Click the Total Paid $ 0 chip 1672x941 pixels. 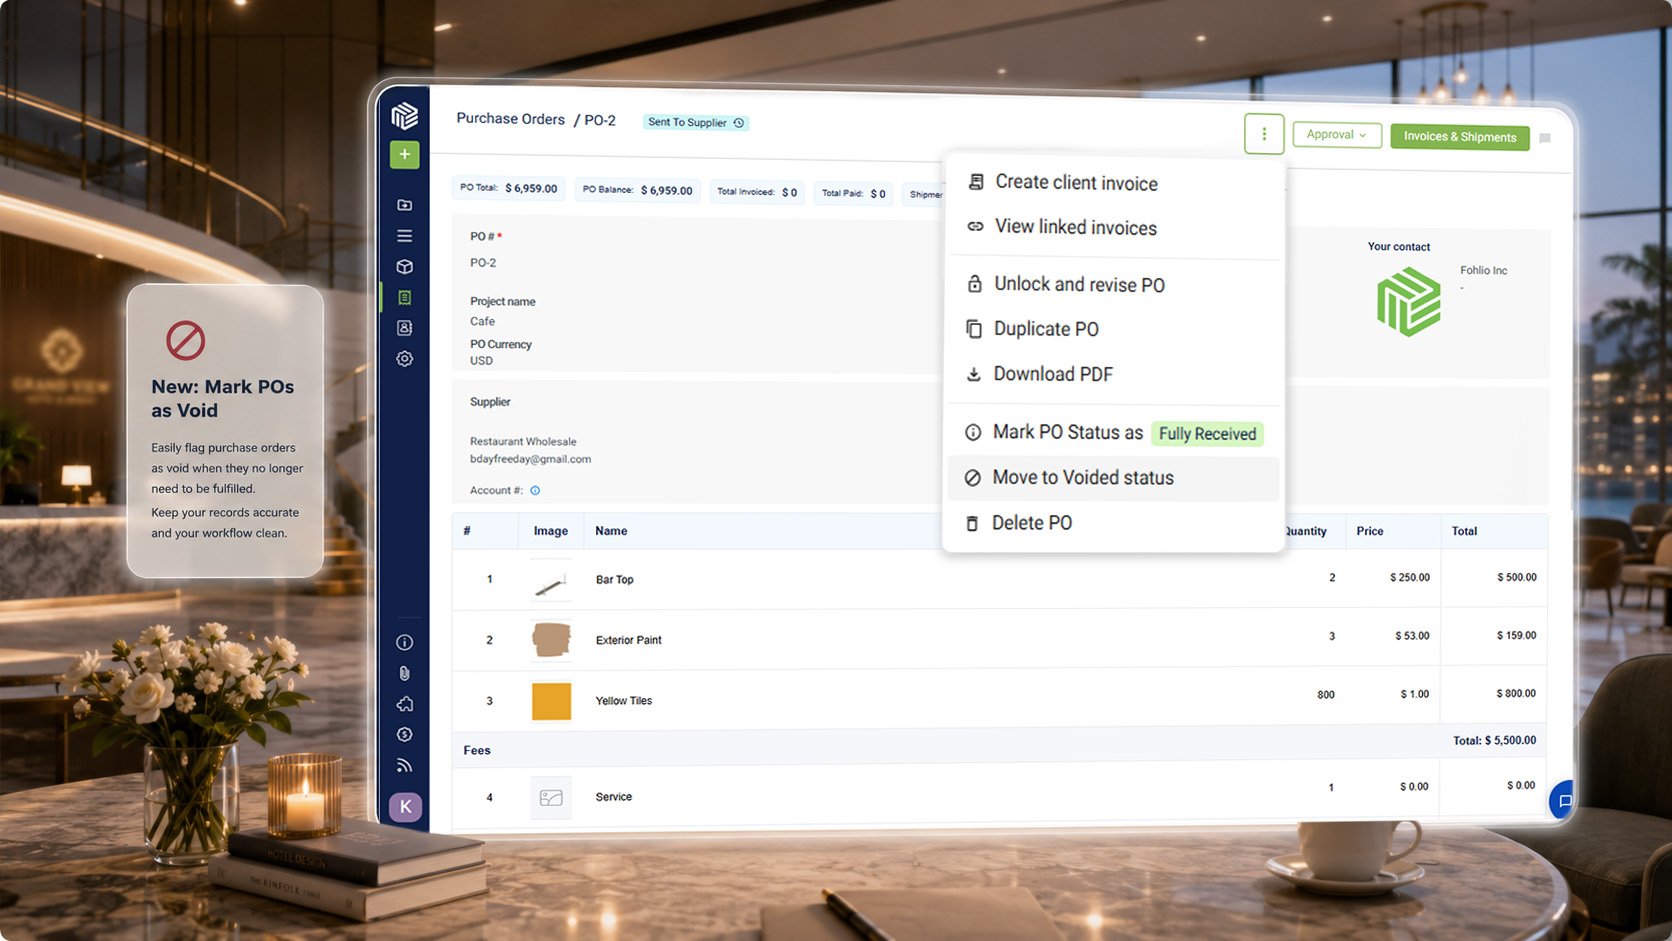[854, 193]
